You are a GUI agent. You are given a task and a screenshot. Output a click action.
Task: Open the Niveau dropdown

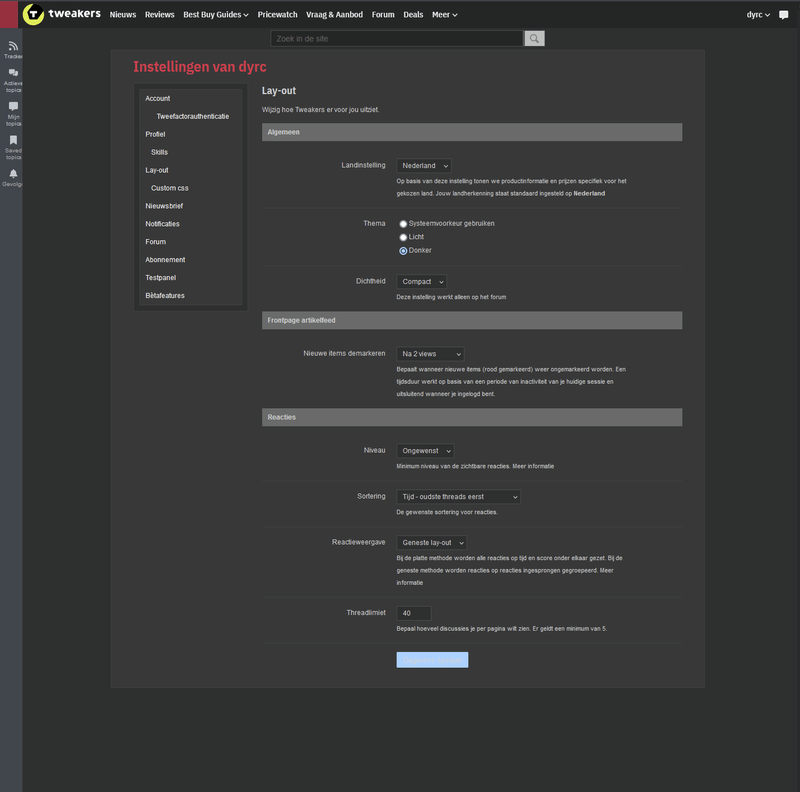point(425,451)
